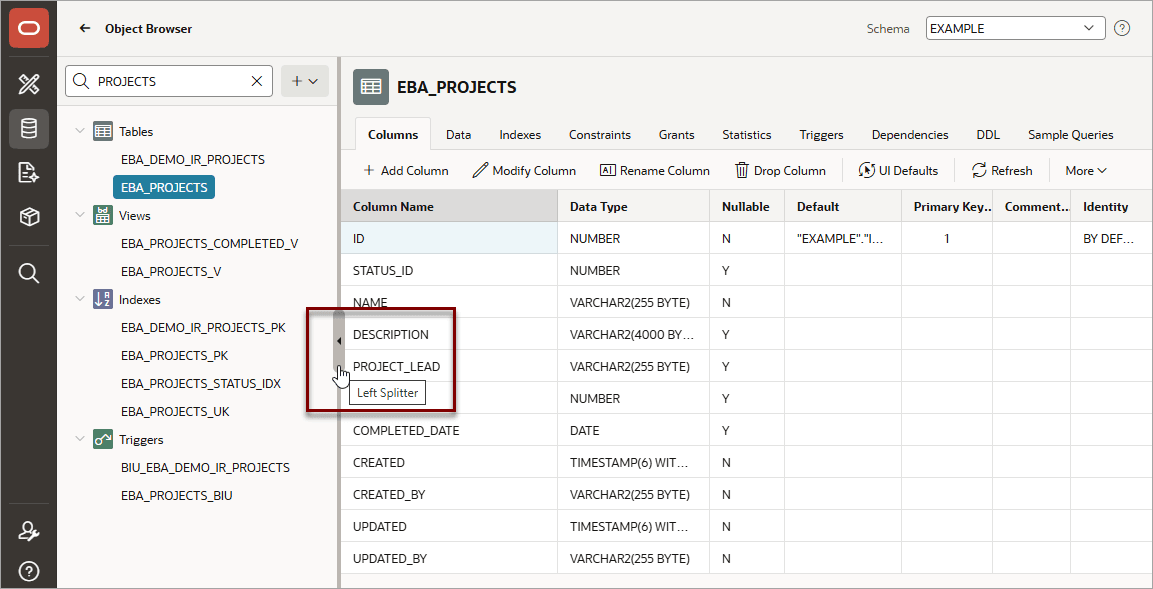Open the Help icon in the sidebar
This screenshot has height=589, width=1153.
[29, 570]
